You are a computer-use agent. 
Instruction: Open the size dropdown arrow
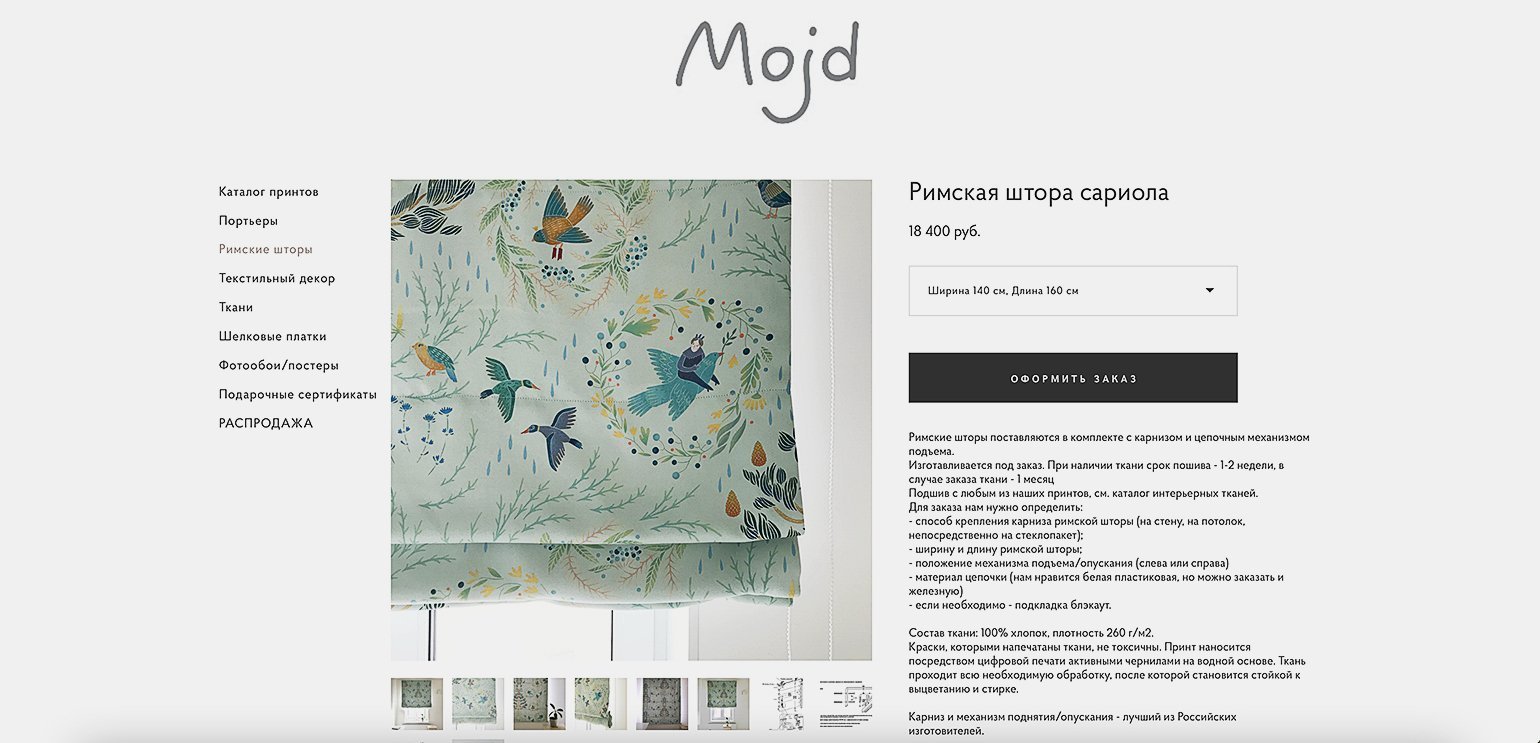1209,291
